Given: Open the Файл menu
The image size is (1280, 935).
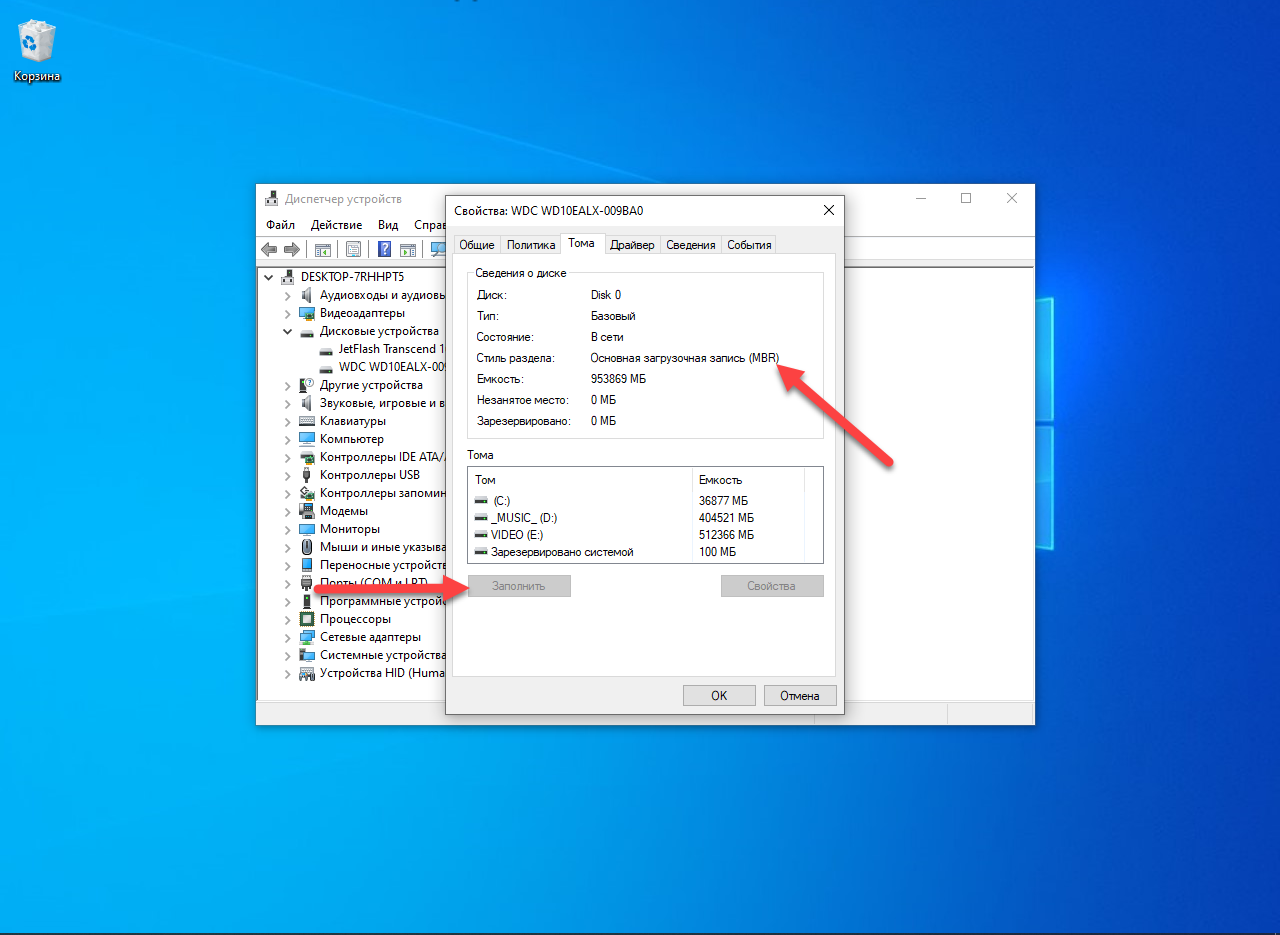Looking at the screenshot, I should [280, 225].
